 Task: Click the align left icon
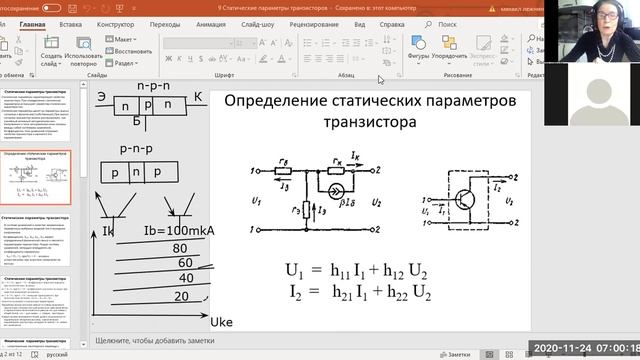coord(307,59)
